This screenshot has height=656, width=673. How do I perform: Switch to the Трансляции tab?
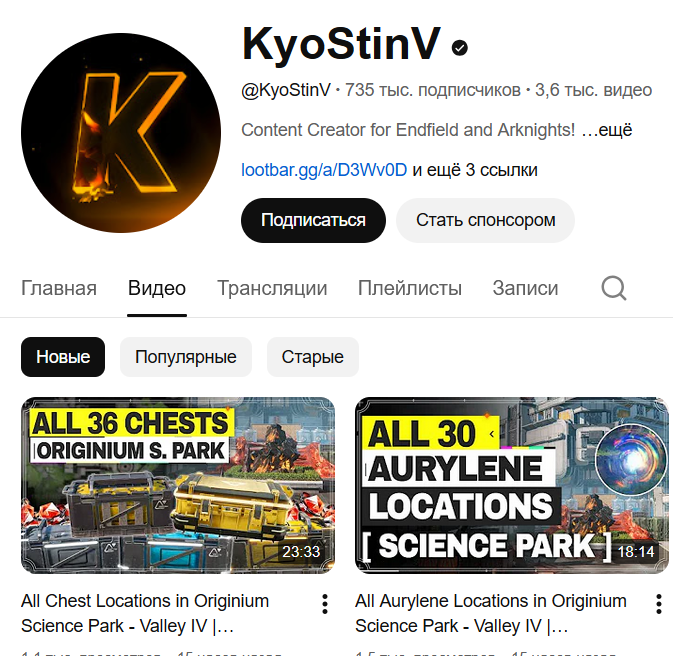[x=272, y=288]
